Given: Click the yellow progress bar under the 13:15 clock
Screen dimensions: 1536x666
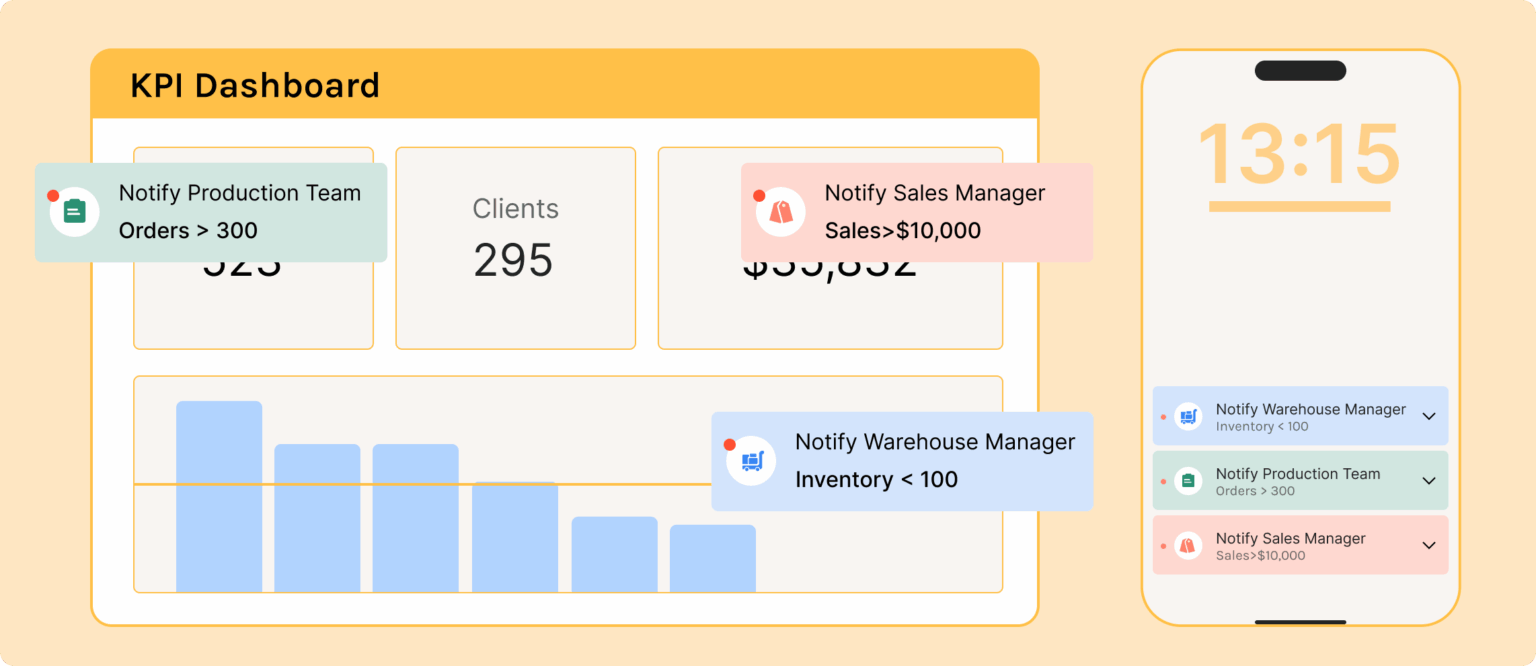Looking at the screenshot, I should click(x=1299, y=207).
